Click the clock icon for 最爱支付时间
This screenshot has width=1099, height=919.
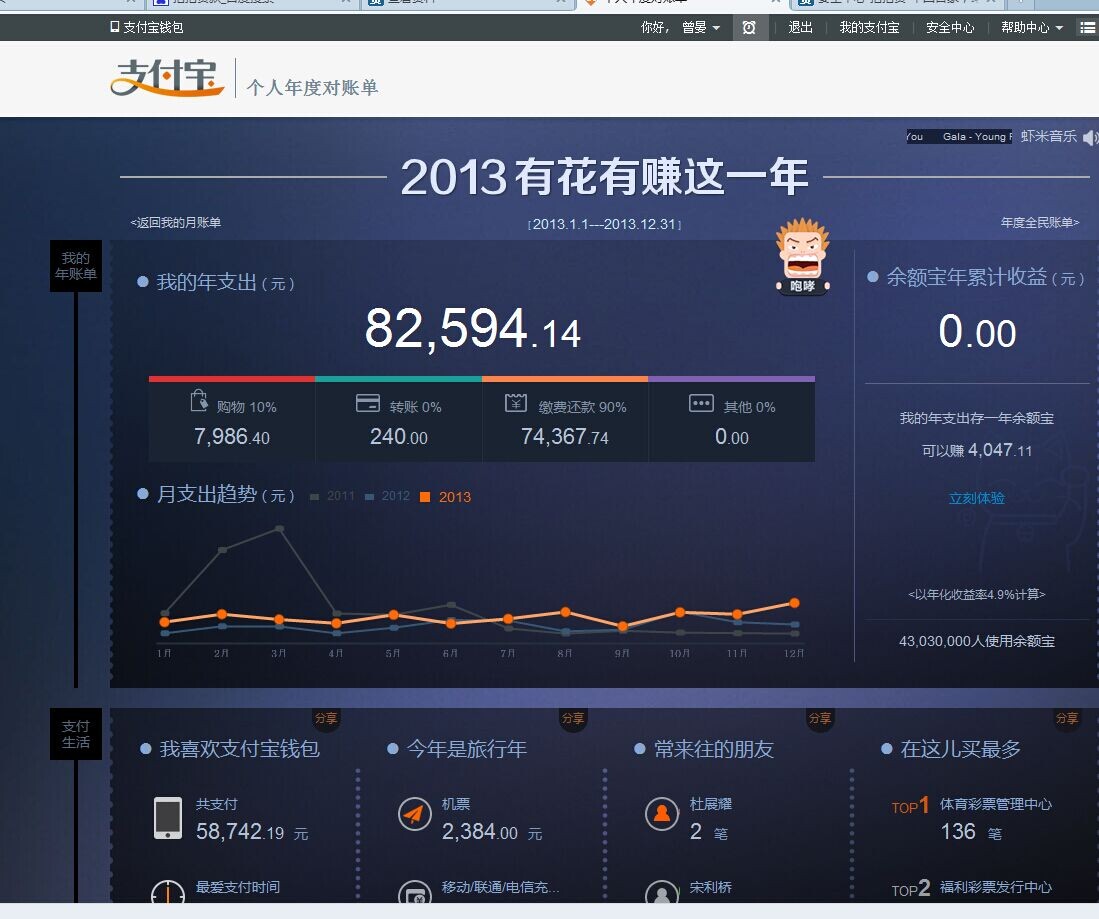168,892
